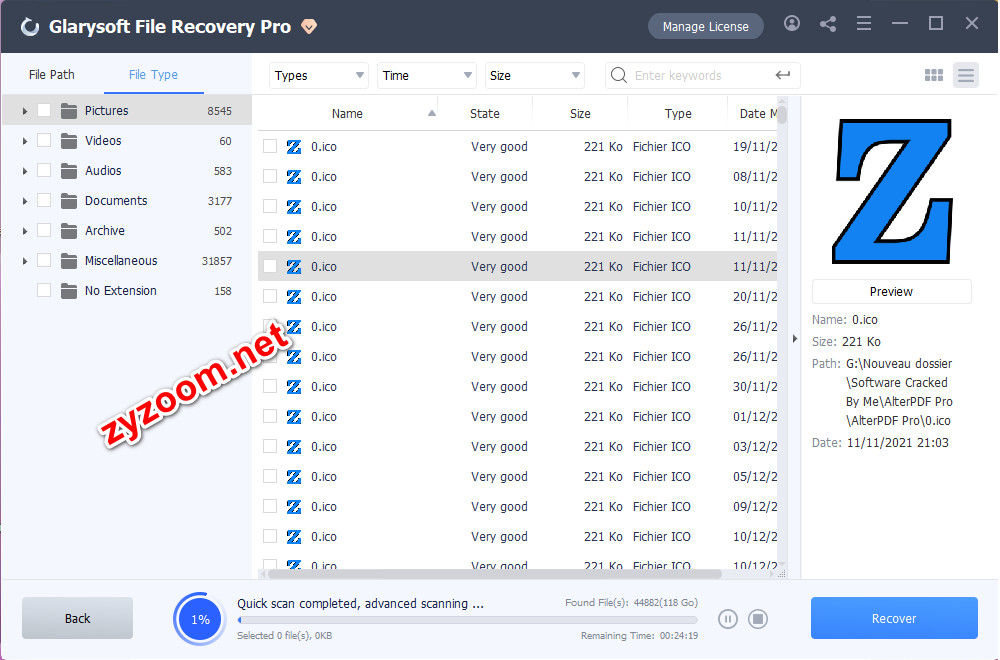The image size is (1000, 660).
Task: Check the Documents category checkbox
Action: point(44,200)
